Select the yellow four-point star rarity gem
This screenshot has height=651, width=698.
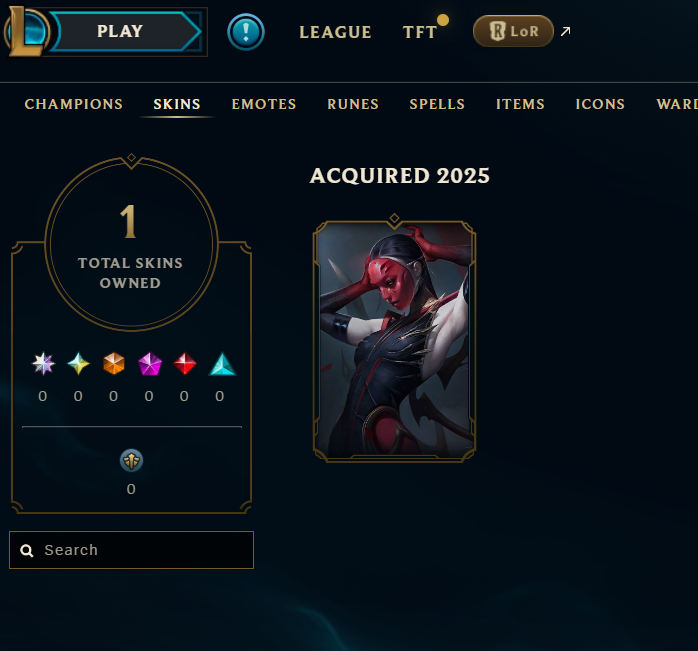pos(78,363)
